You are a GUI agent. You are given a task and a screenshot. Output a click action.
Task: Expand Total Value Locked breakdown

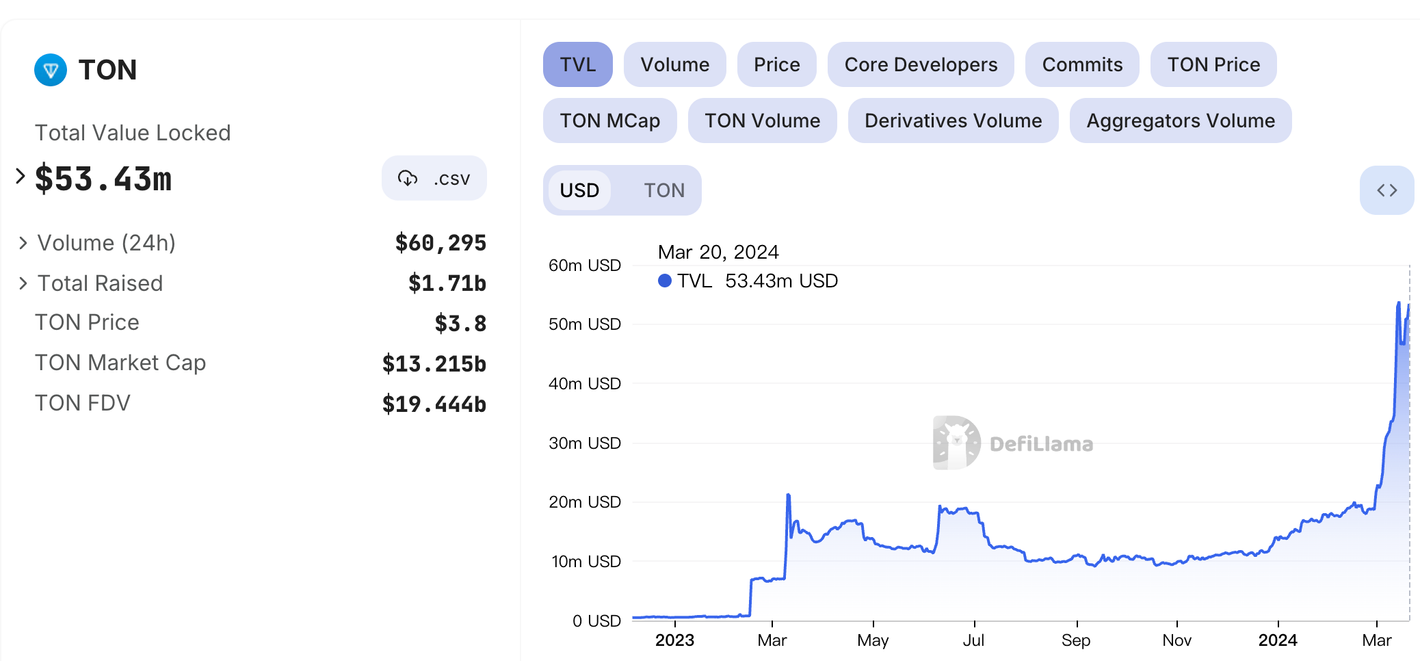(20, 177)
